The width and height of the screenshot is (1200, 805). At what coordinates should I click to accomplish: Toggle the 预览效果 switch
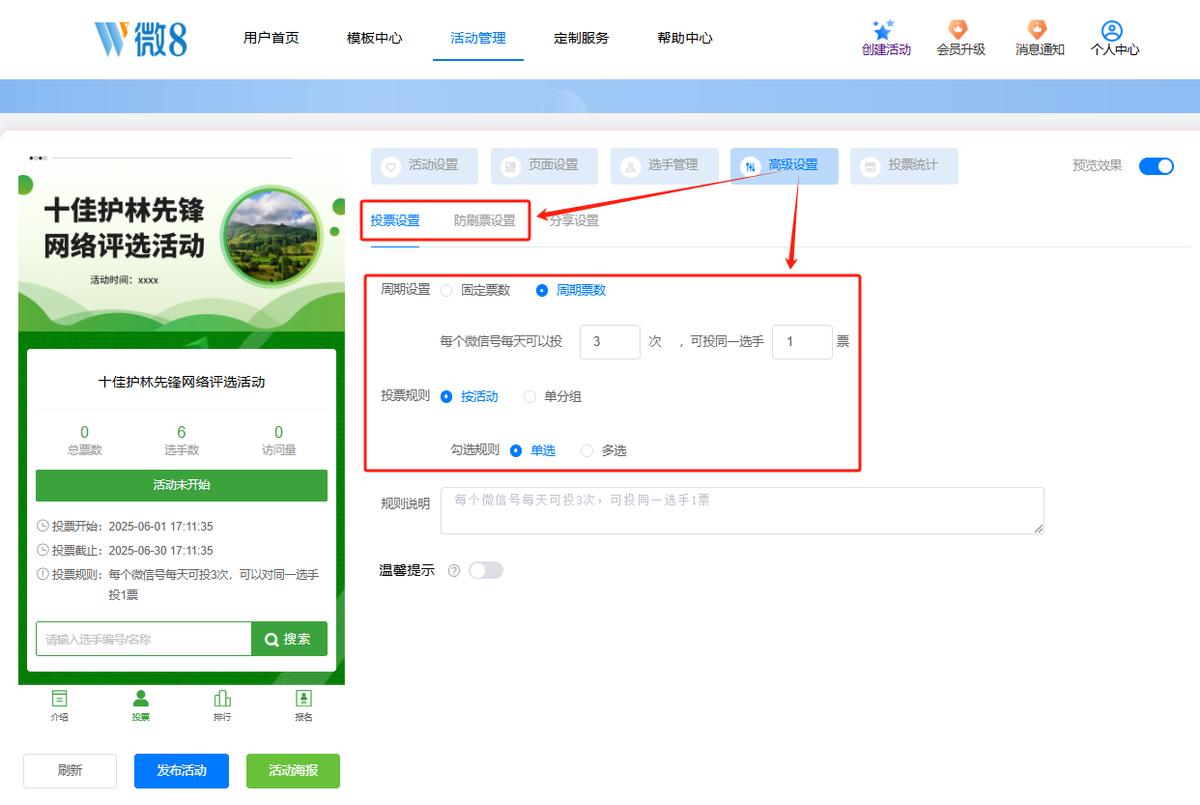coord(1156,166)
